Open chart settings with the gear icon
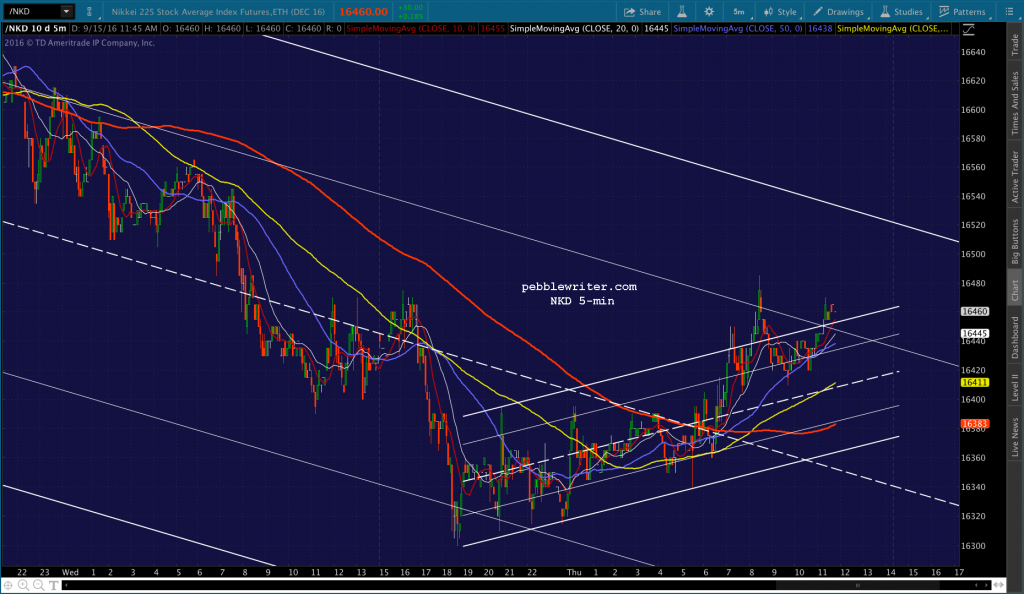The image size is (1024, 594). (709, 12)
